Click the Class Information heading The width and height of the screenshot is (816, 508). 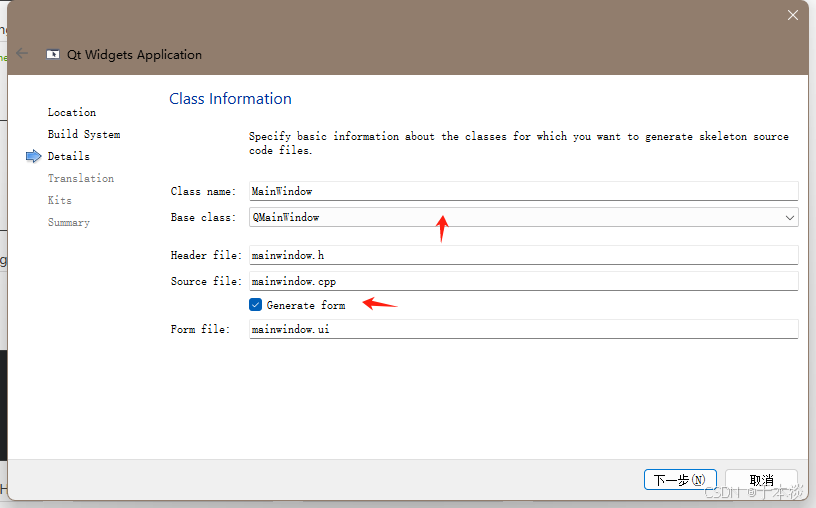pos(231,99)
